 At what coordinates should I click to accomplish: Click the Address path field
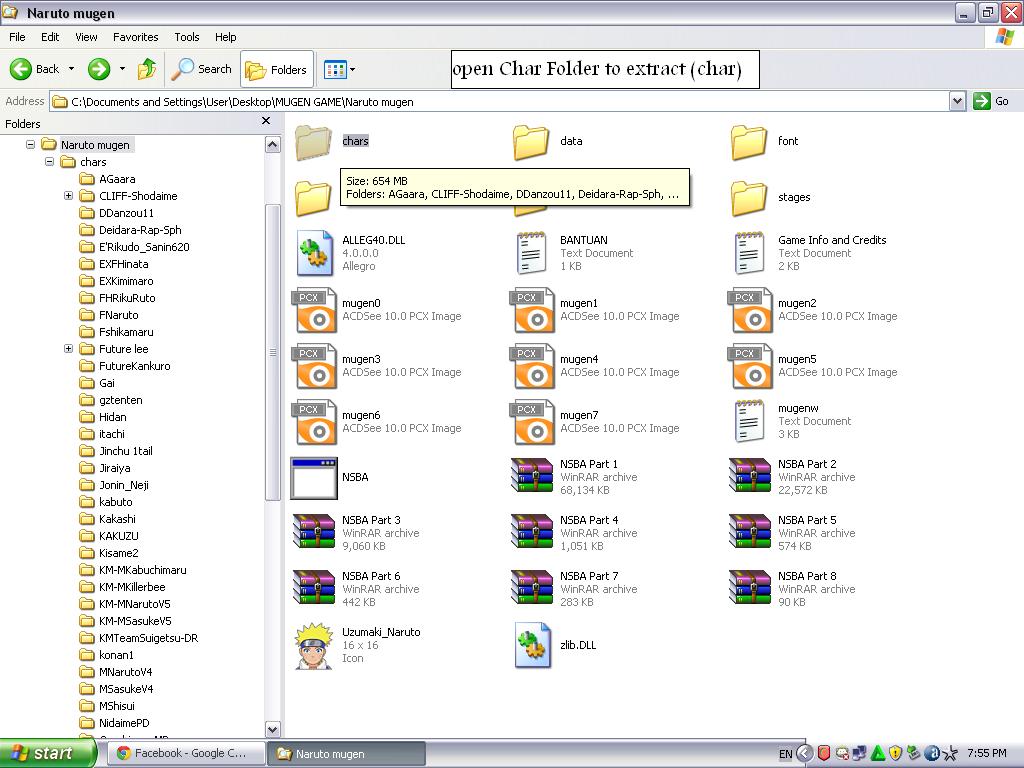tap(500, 101)
